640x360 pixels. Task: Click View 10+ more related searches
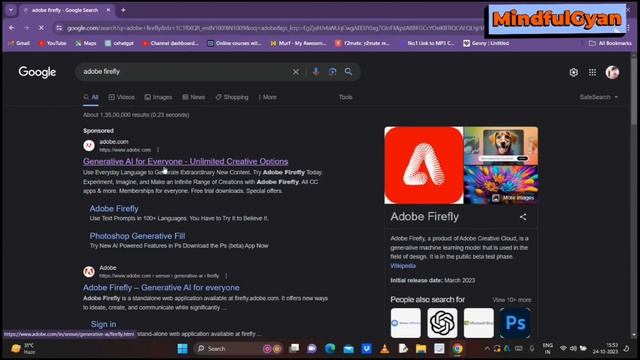pos(512,300)
